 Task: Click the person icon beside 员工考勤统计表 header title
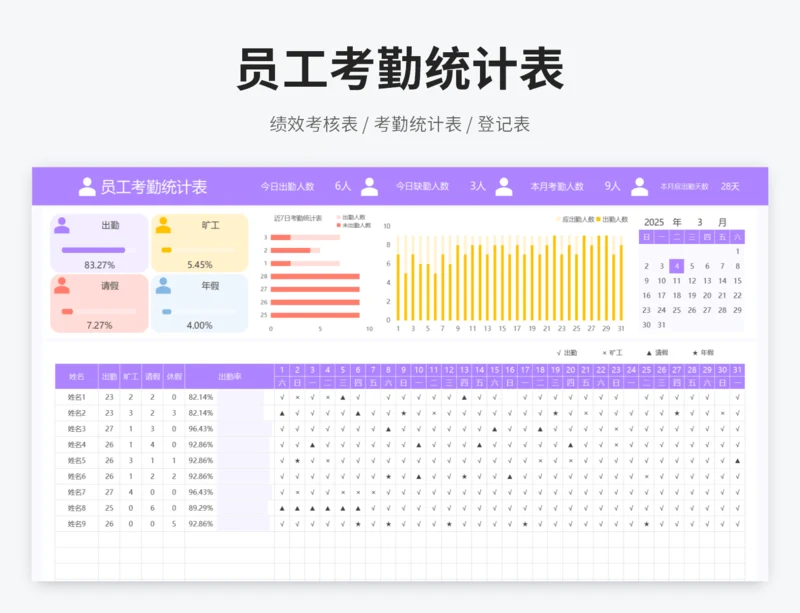tap(87, 187)
